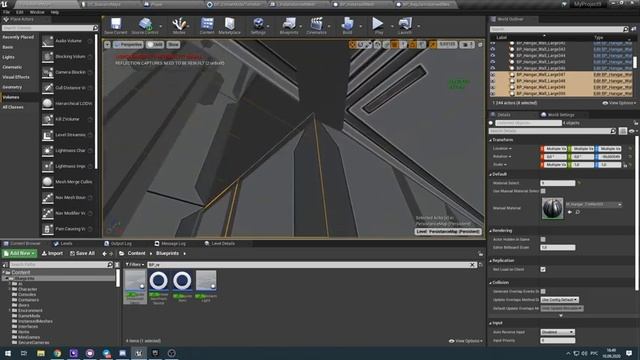
Task: Select Camera Blocking Volume actor icon
Action: 48,72
